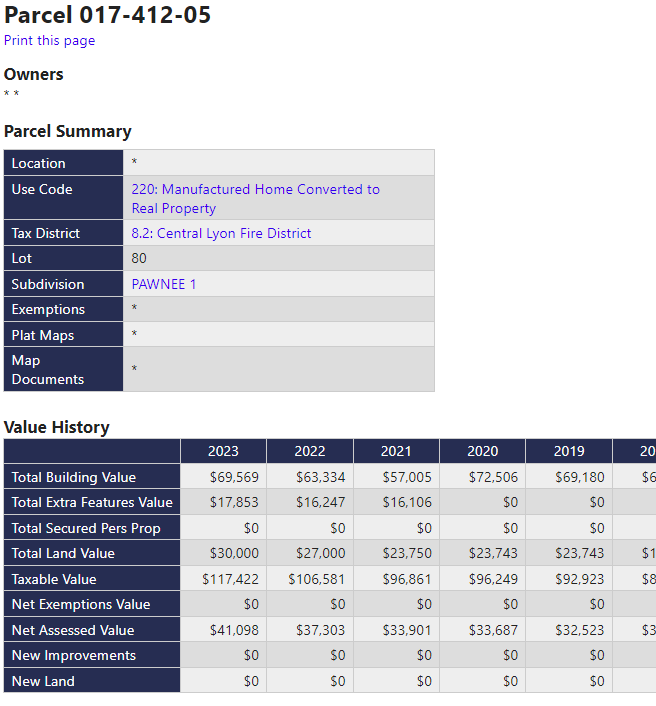Click the Value History section heading
Image resolution: width=656 pixels, height=706 pixels.
[57, 427]
